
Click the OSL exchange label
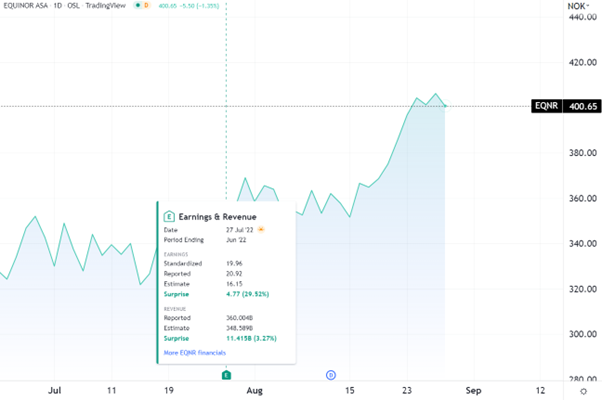(x=73, y=5)
